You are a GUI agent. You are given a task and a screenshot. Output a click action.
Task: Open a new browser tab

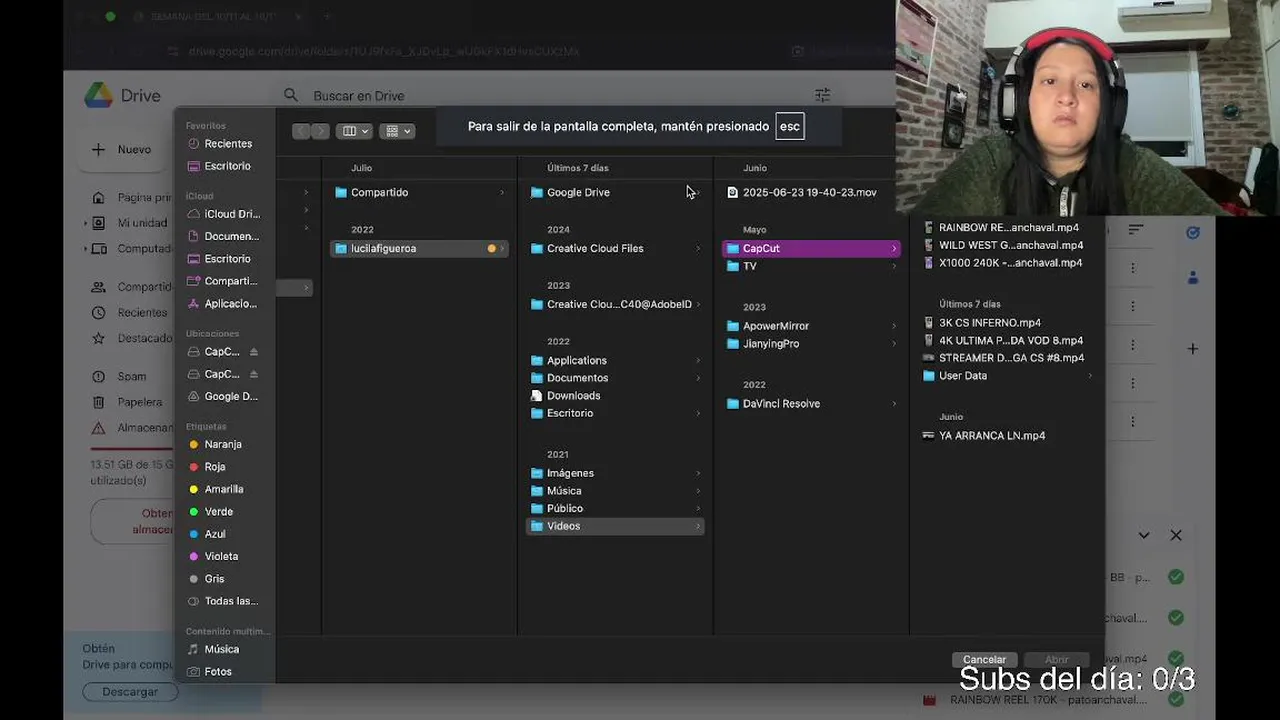click(326, 17)
